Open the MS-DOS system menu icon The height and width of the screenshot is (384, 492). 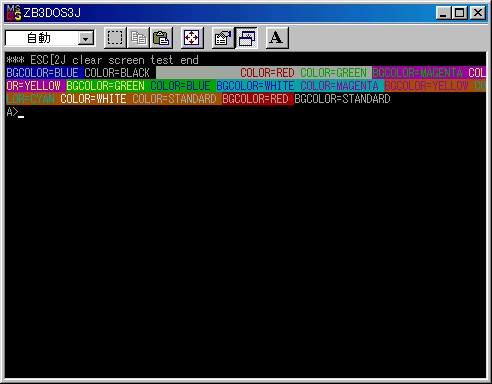pos(14,13)
